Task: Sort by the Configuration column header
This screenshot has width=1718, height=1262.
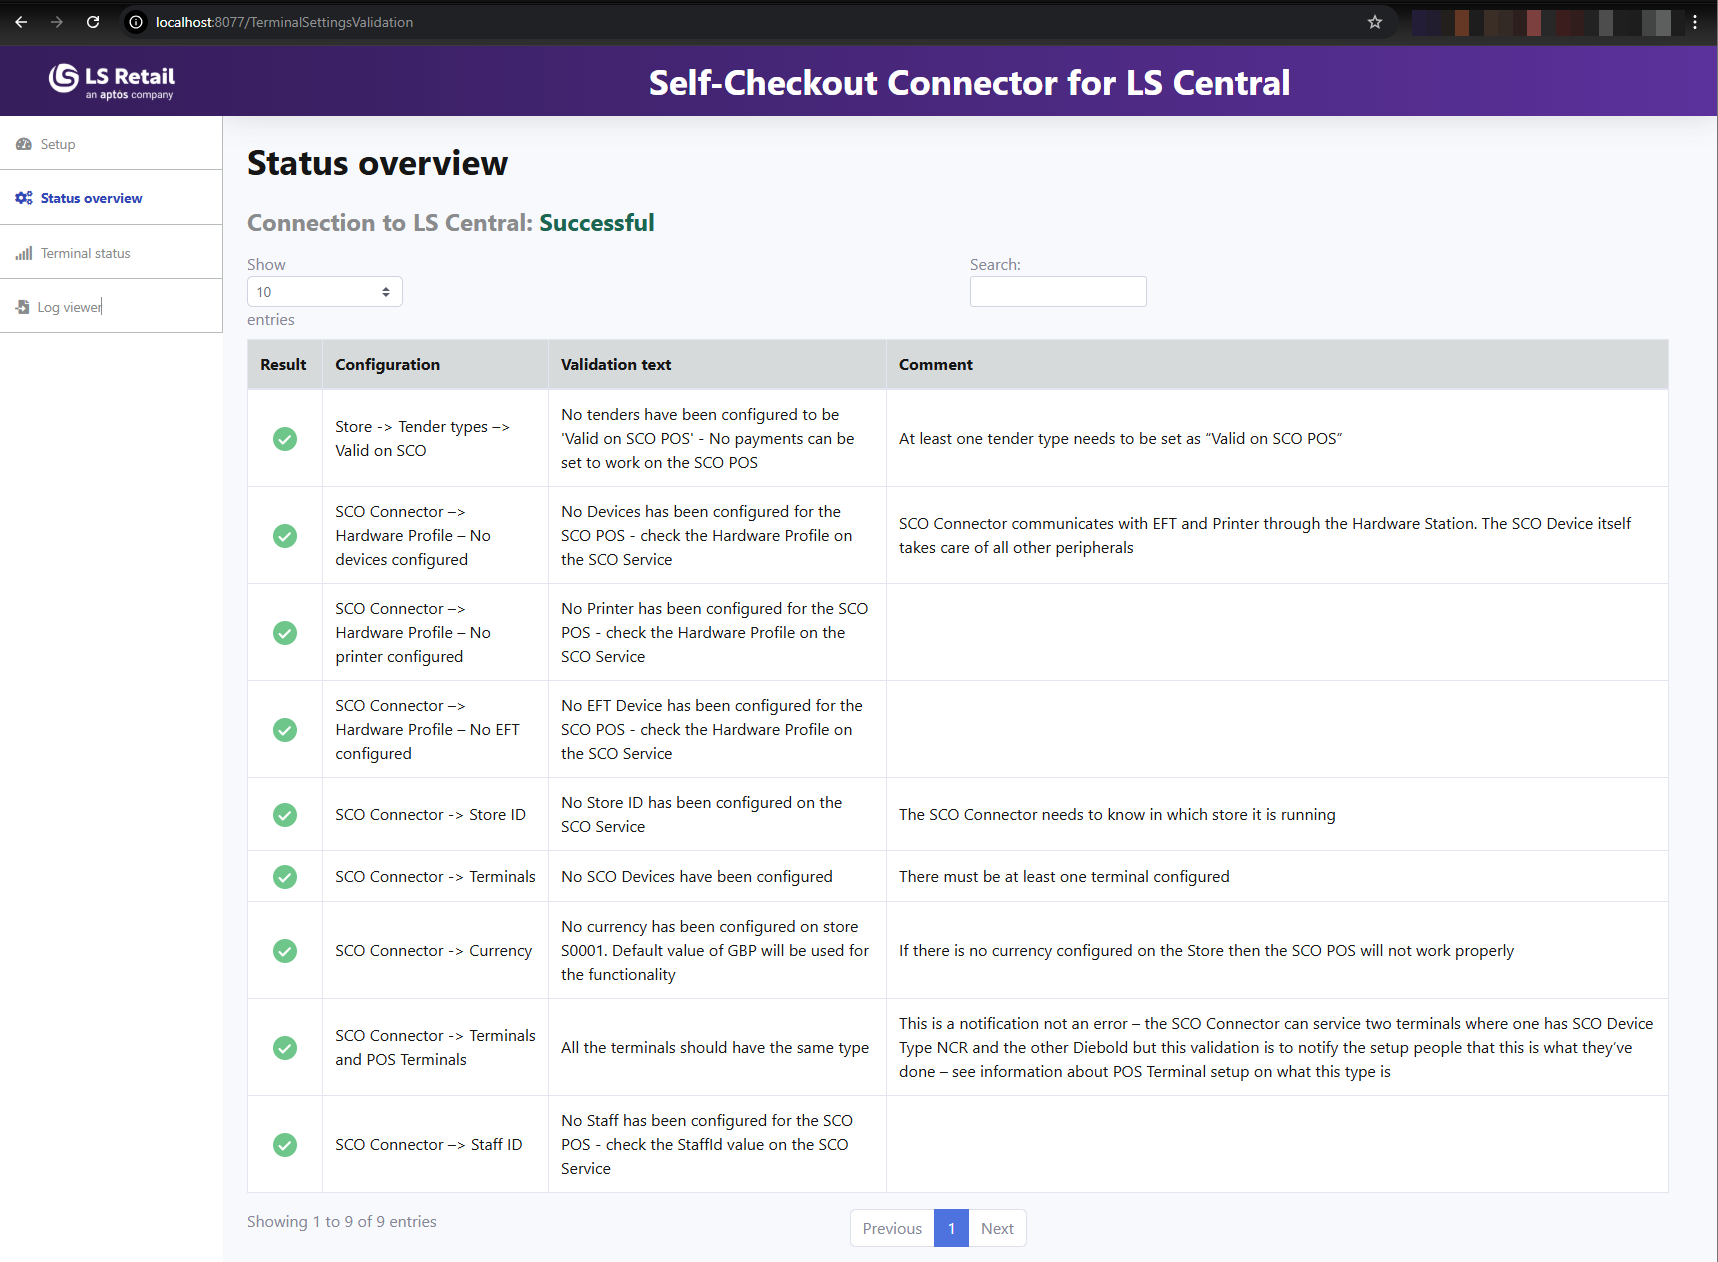Action: [387, 365]
